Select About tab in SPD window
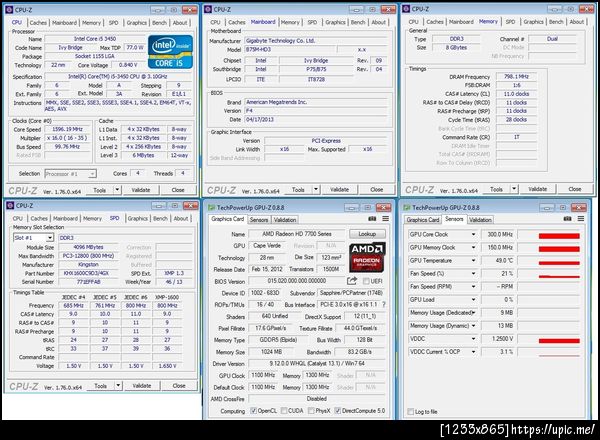 click(x=181, y=218)
